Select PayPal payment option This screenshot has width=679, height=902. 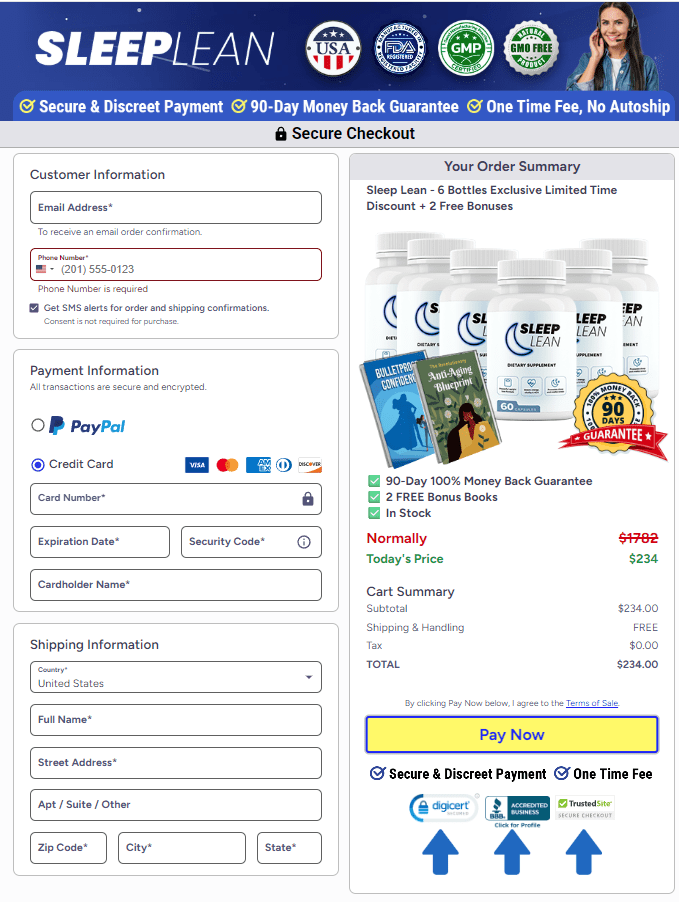[37, 425]
